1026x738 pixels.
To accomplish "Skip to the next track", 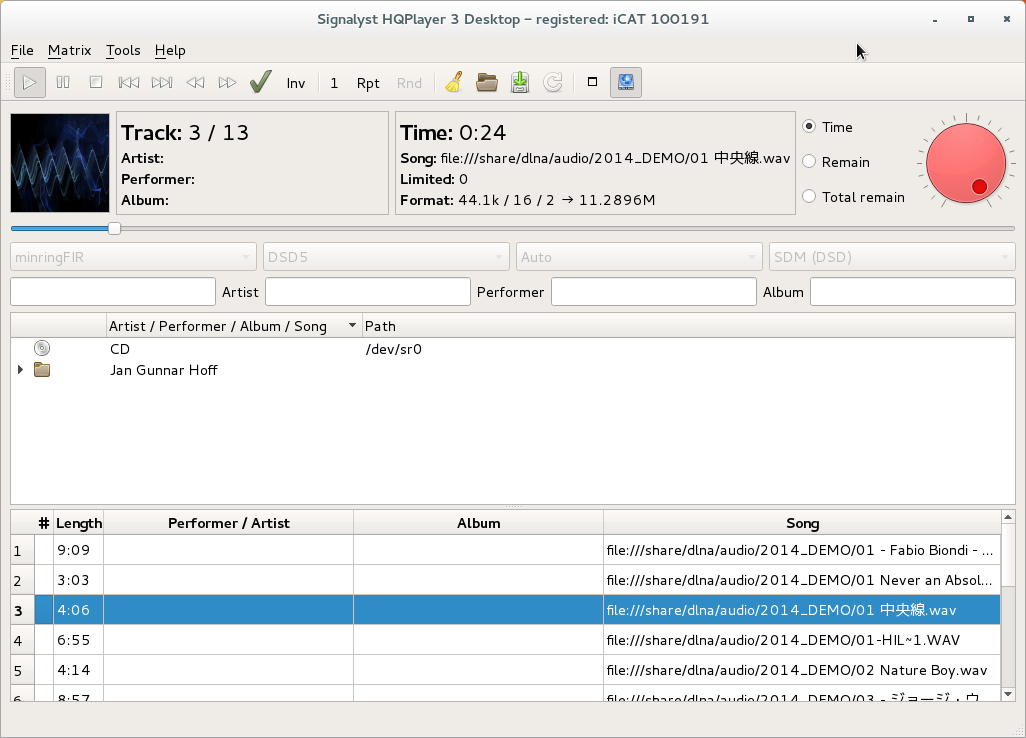I will point(162,82).
